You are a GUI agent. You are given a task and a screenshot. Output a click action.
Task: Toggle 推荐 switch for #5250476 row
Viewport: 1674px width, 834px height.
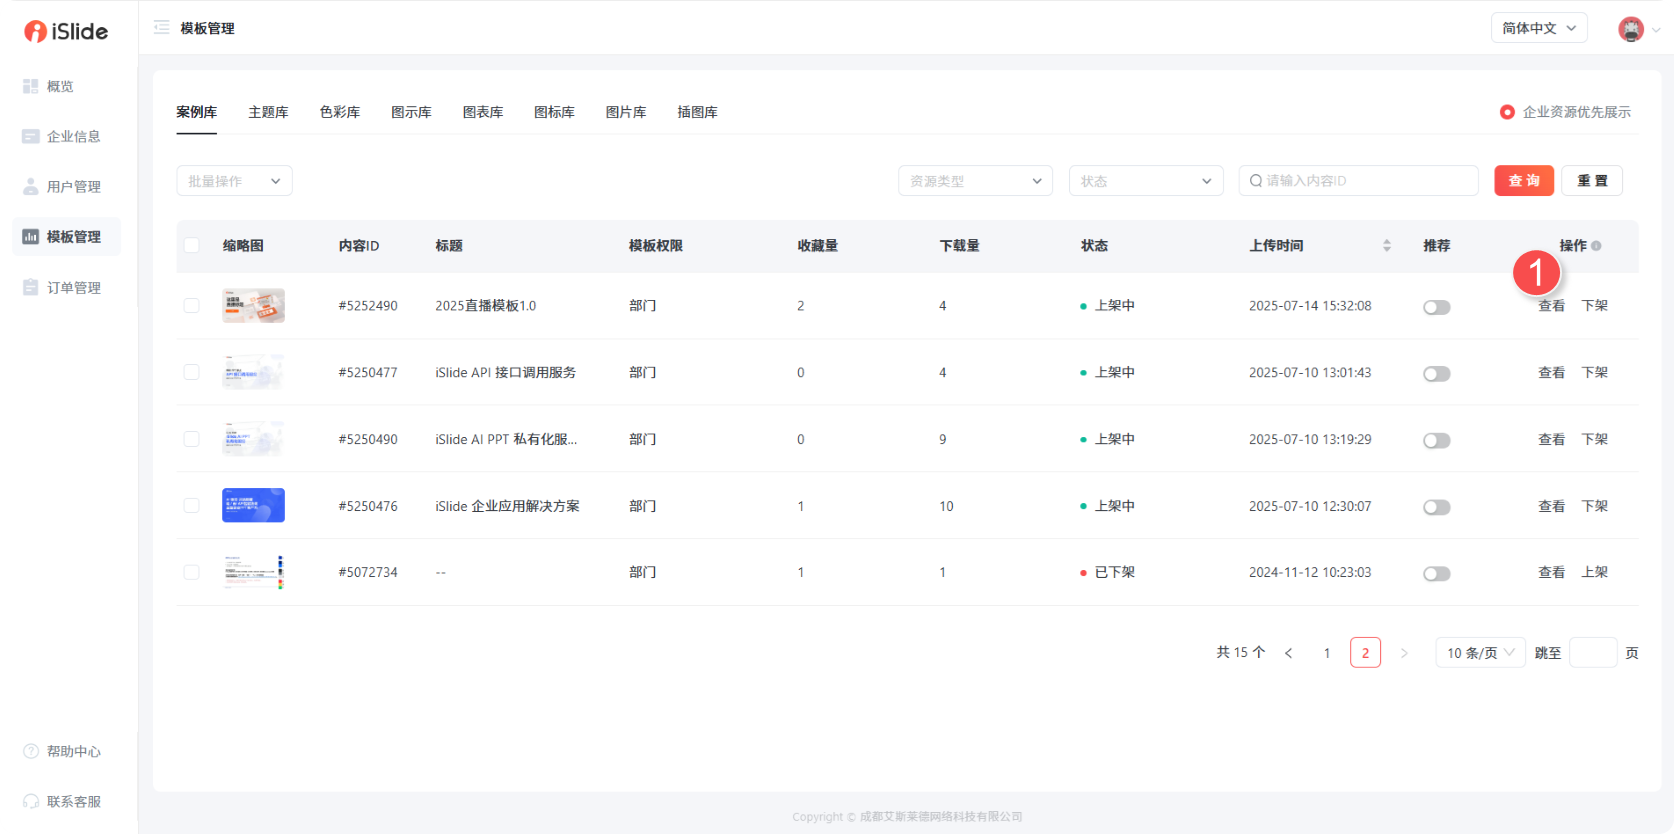[1436, 507]
